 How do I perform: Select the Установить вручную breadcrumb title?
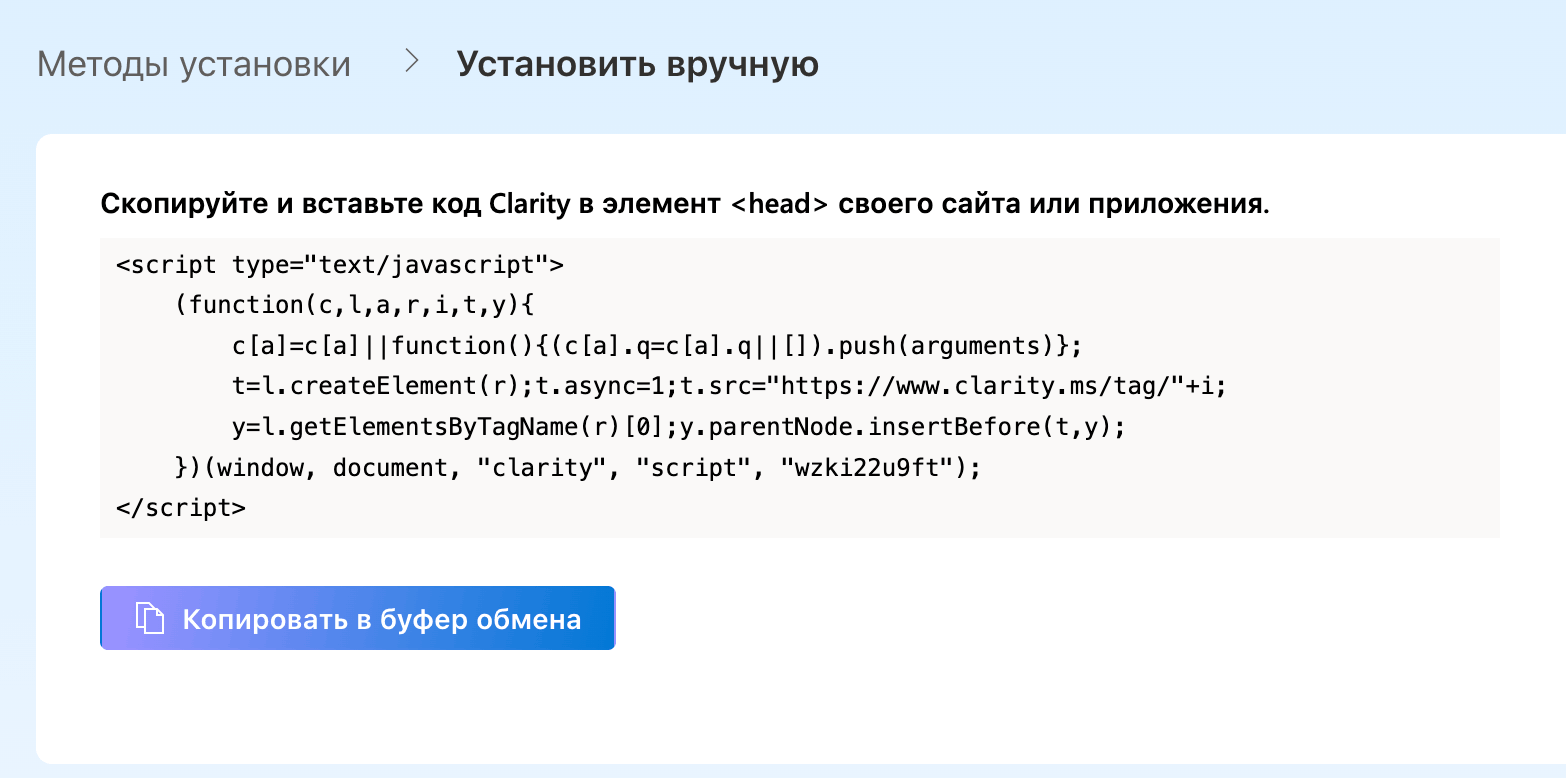pyautogui.click(x=638, y=64)
